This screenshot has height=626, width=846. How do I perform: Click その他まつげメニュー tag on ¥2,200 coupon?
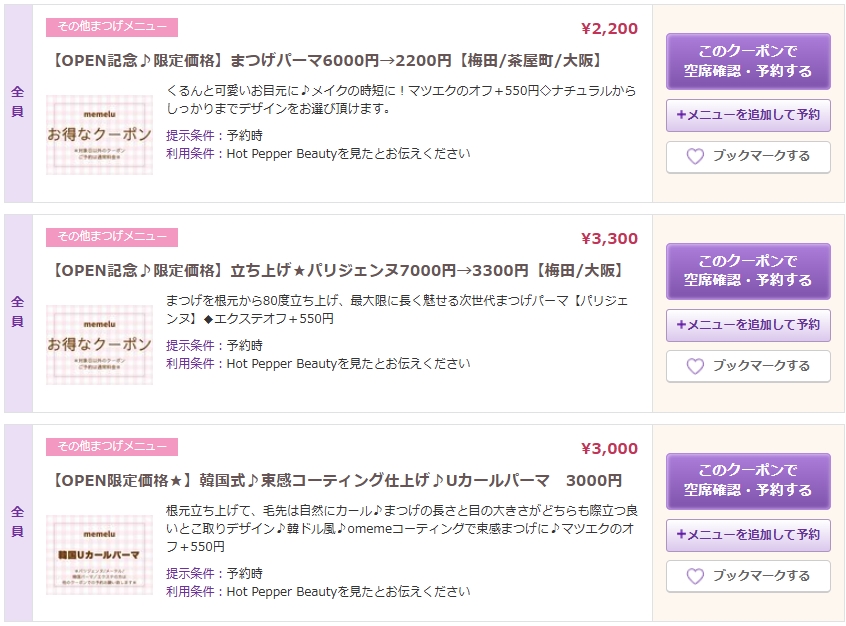click(x=112, y=27)
